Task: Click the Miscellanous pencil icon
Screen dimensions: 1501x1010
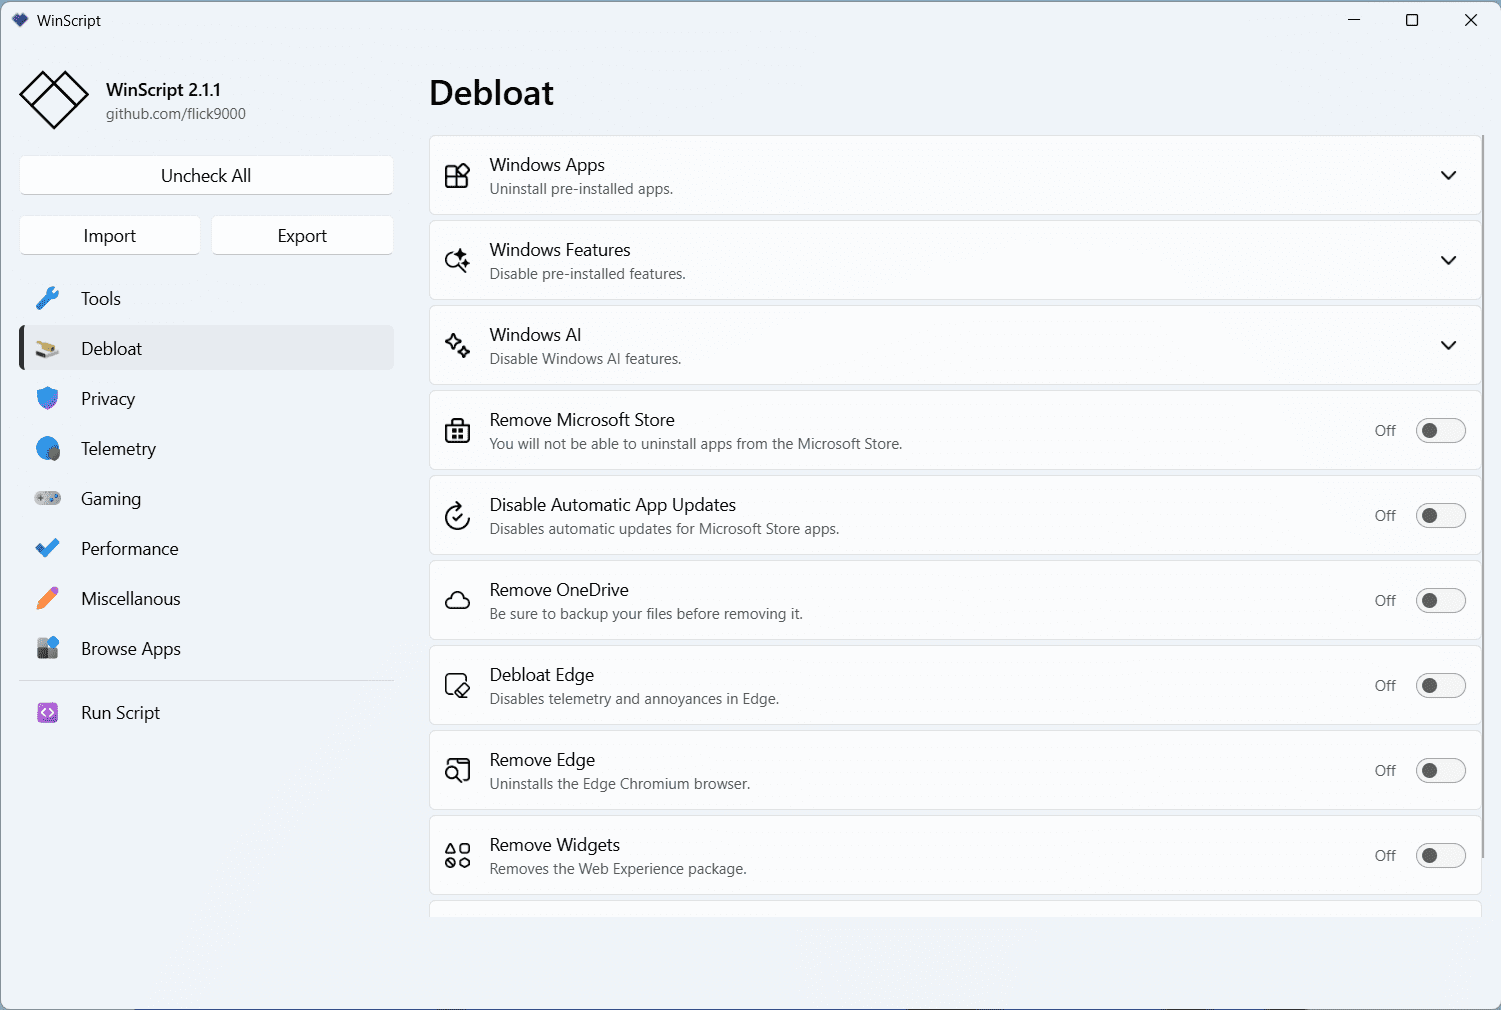Action: [x=47, y=598]
